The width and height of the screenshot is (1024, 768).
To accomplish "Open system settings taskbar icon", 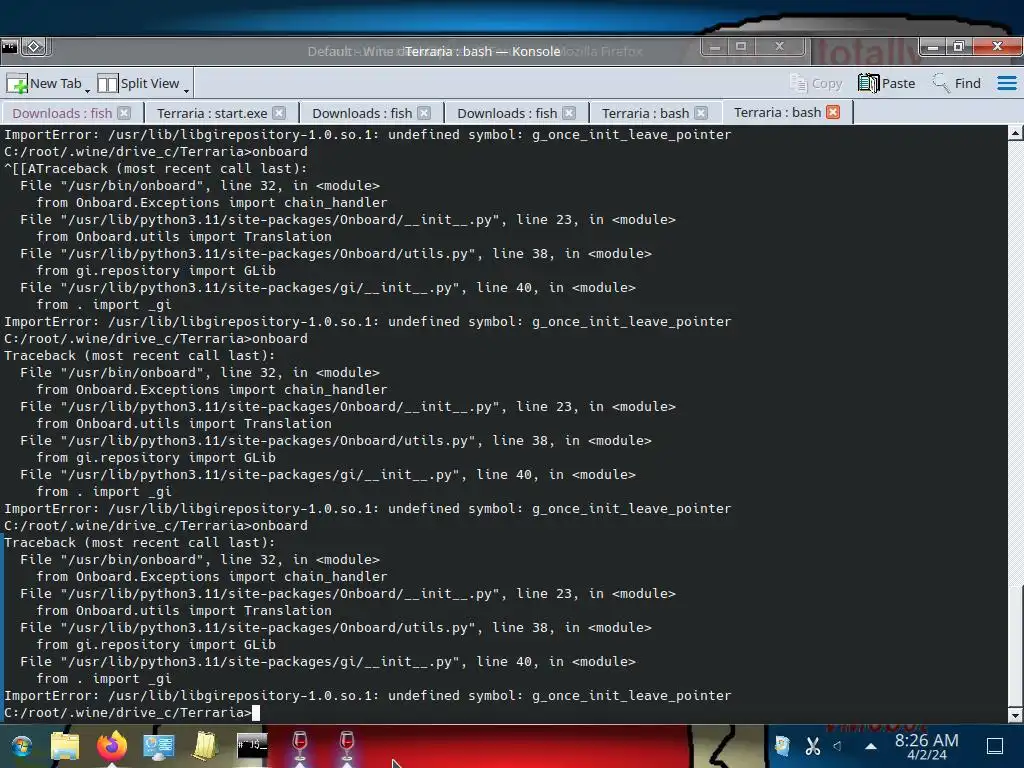I will tap(159, 746).
